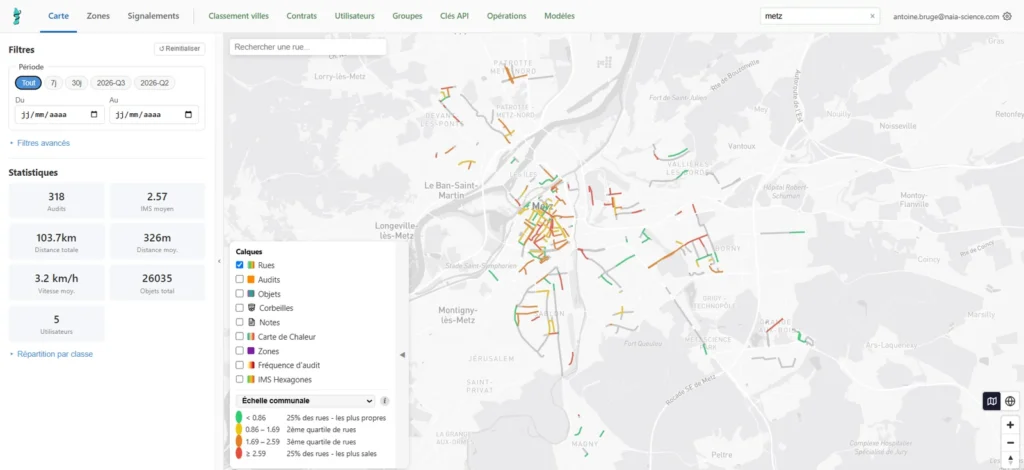
Task: Click the 26035 Objets total card
Action: point(157,283)
